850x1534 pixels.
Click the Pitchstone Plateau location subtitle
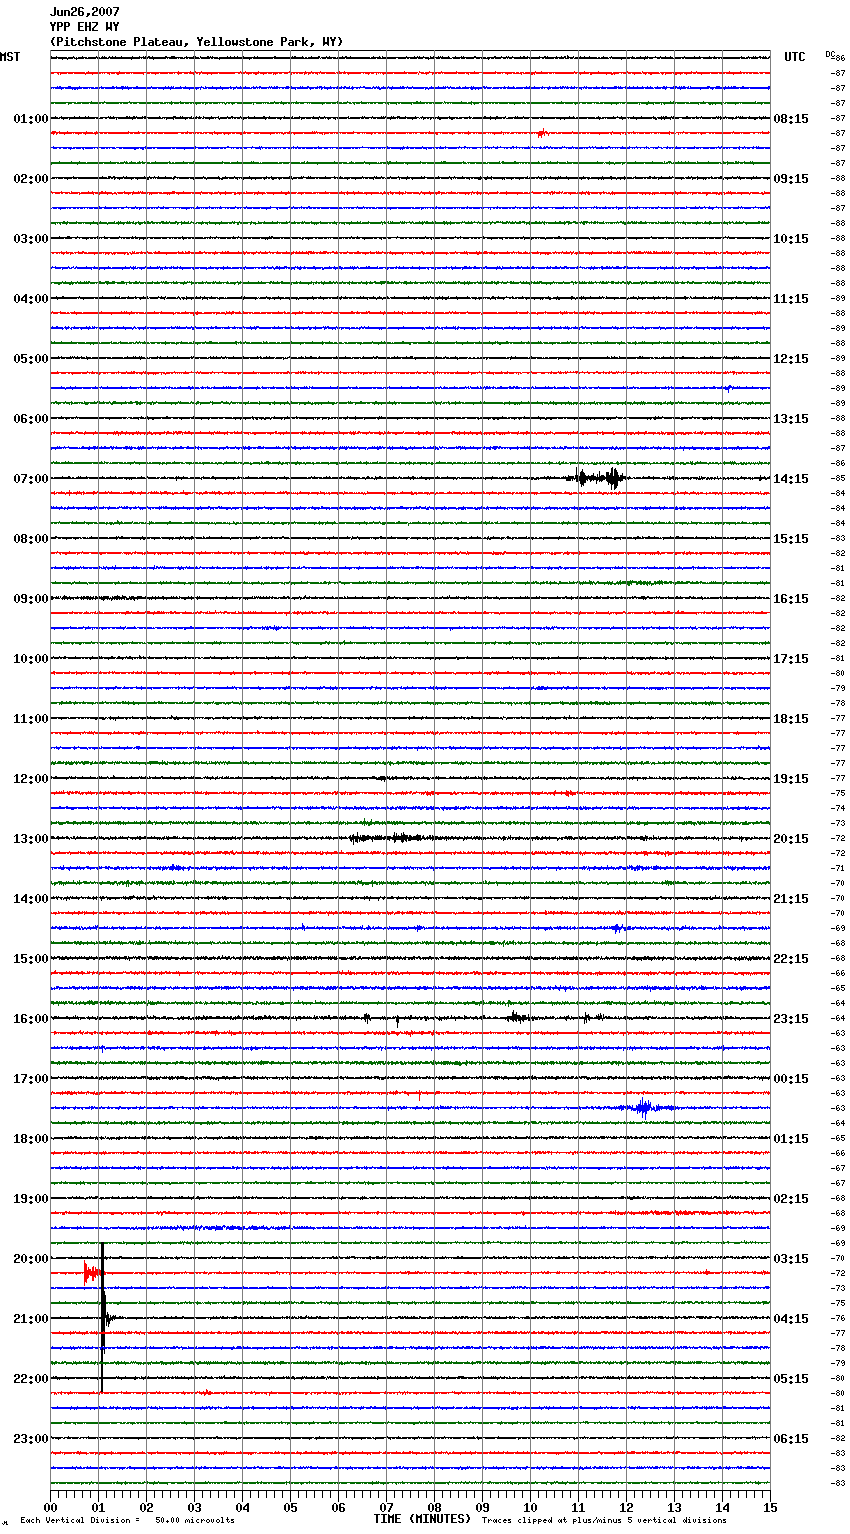[196, 42]
